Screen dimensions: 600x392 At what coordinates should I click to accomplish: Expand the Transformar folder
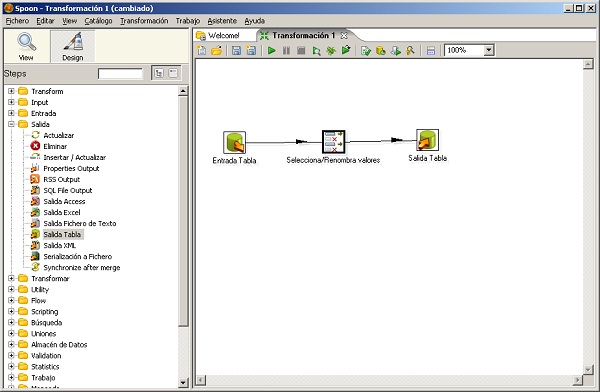(11, 278)
